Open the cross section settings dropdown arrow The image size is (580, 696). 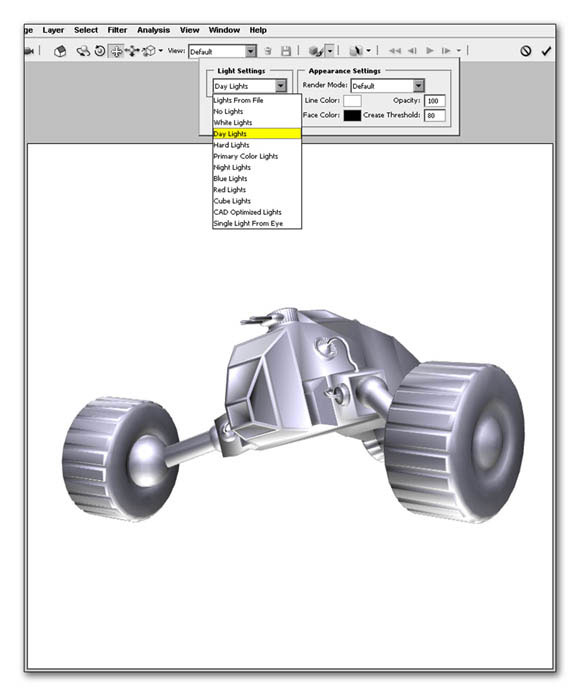point(368,51)
